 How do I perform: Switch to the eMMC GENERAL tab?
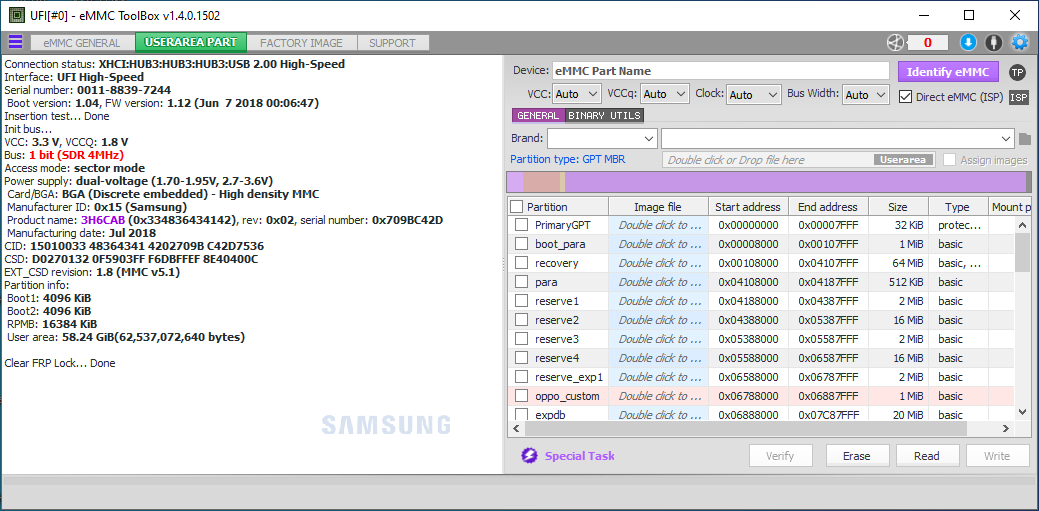tap(82, 43)
